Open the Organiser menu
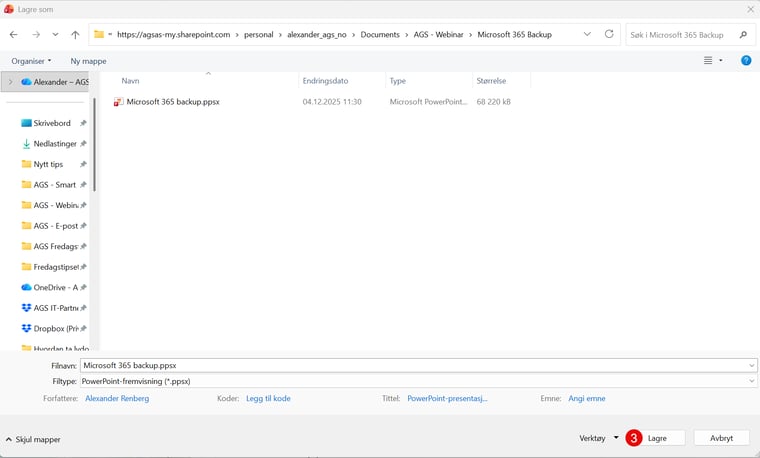 tap(31, 61)
